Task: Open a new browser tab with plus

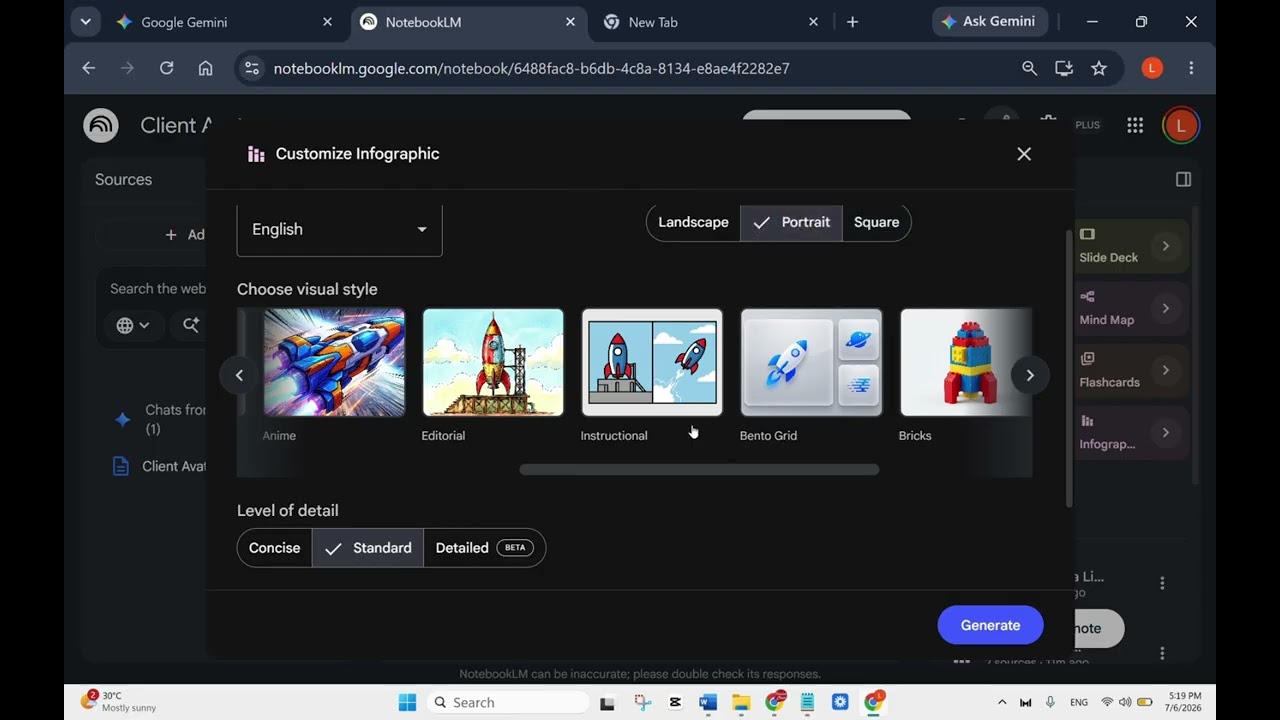Action: point(852,22)
